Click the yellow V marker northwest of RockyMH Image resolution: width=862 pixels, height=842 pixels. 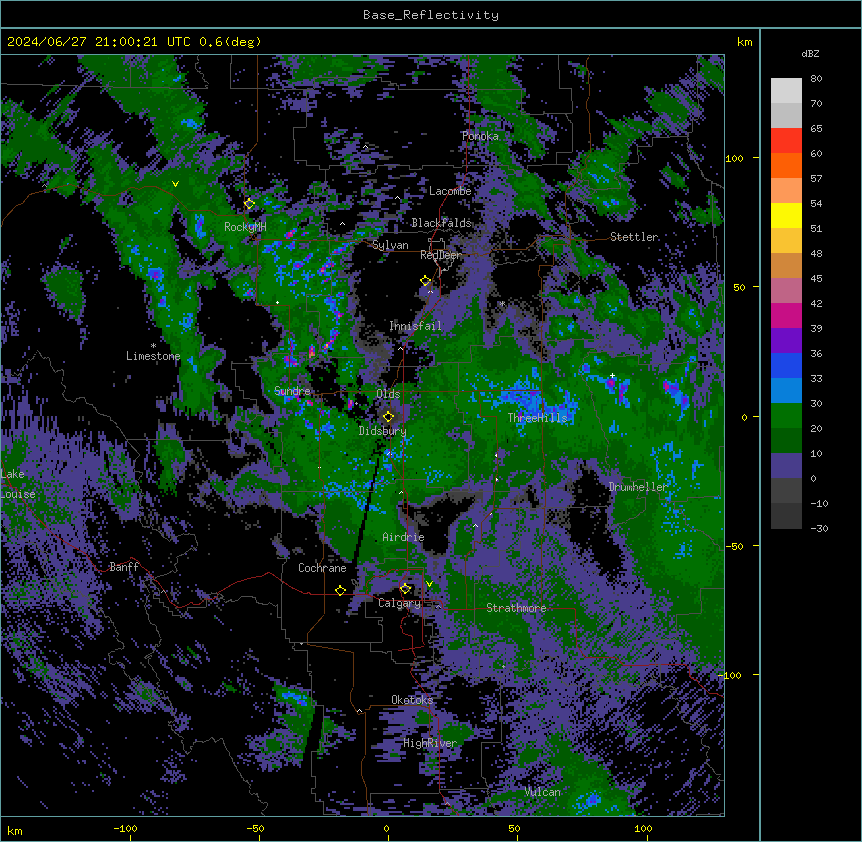coord(175,184)
